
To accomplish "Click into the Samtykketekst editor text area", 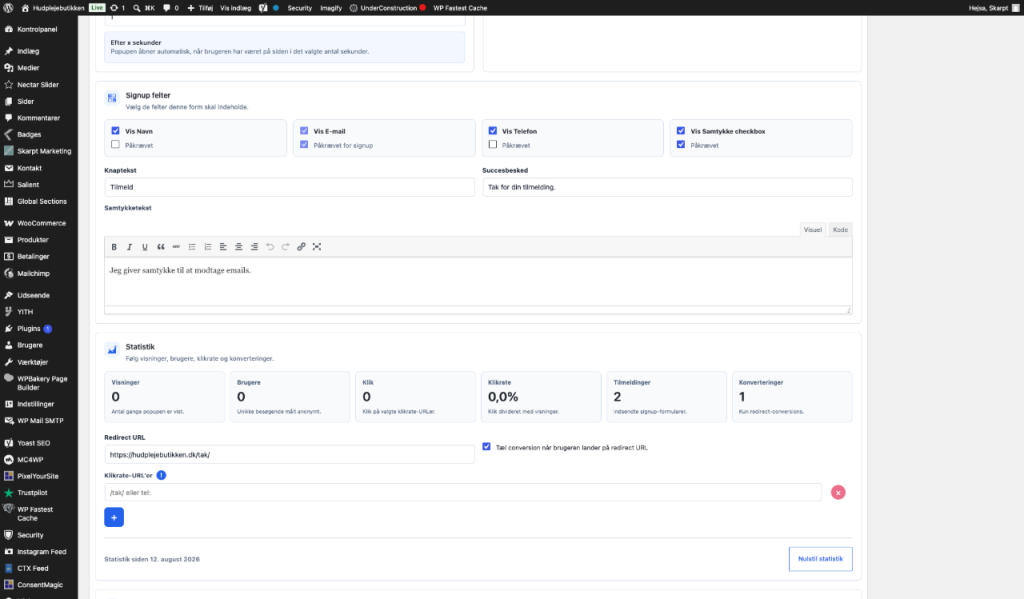I will [x=478, y=281].
